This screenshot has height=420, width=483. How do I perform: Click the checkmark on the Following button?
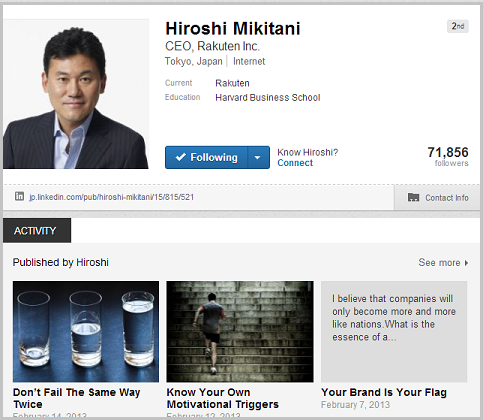pyautogui.click(x=180, y=157)
